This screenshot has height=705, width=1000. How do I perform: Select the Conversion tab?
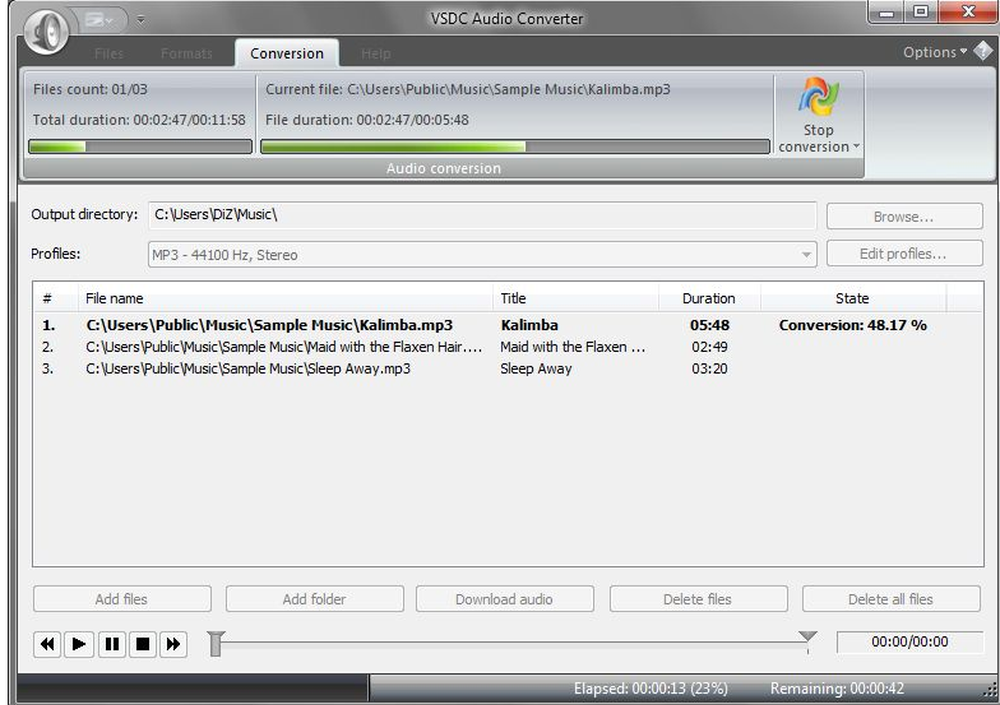[x=287, y=54]
